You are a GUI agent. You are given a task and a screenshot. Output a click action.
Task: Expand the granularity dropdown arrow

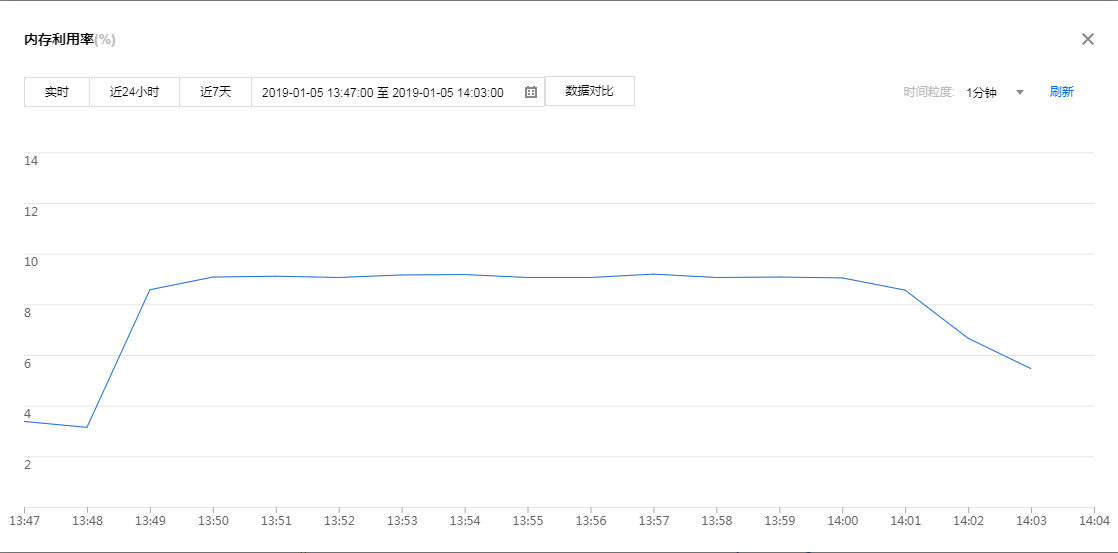coord(1020,92)
